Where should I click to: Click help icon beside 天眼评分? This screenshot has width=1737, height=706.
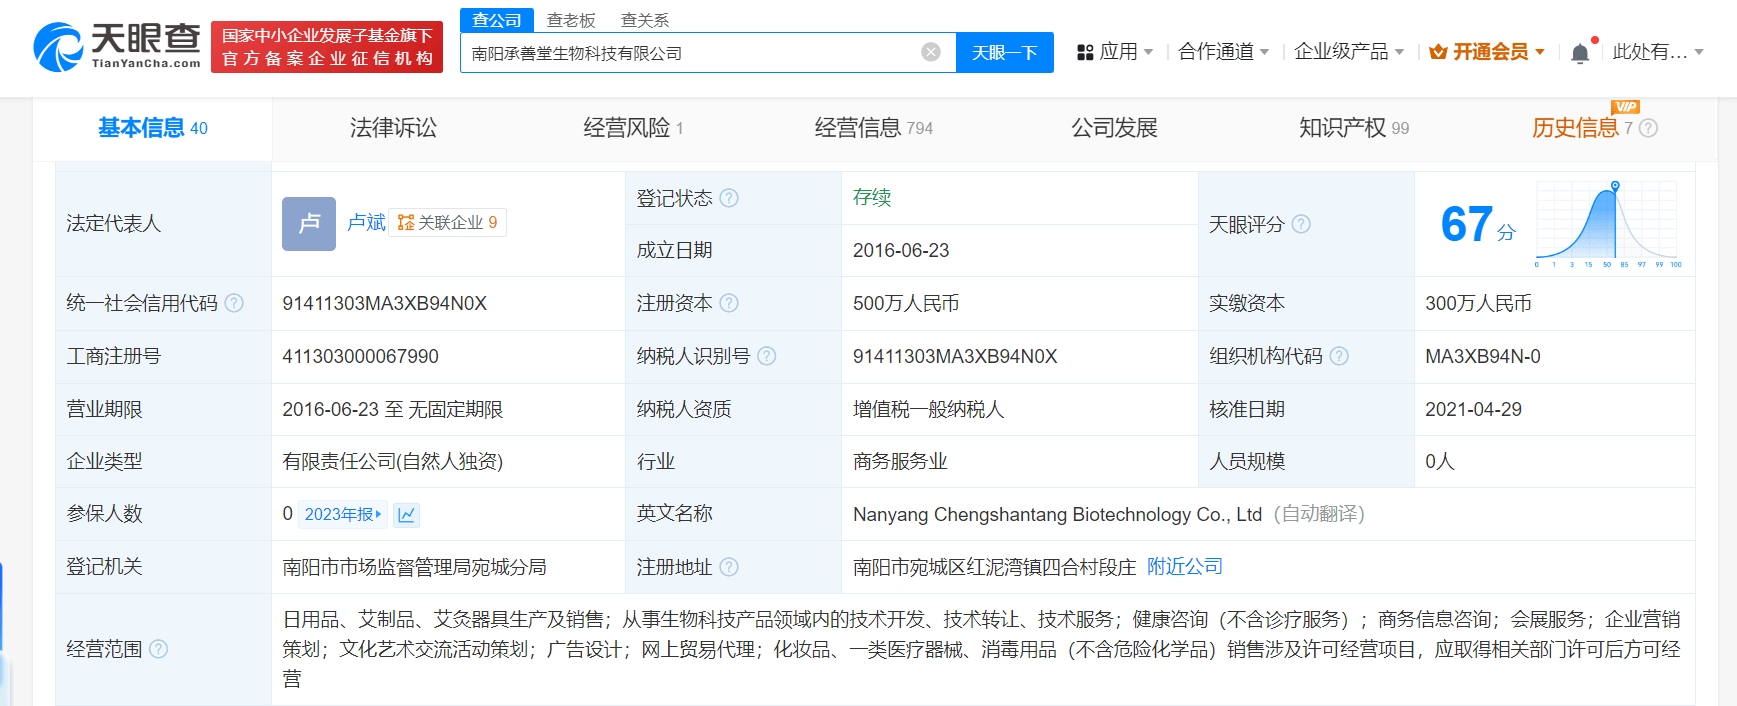(x=1300, y=224)
